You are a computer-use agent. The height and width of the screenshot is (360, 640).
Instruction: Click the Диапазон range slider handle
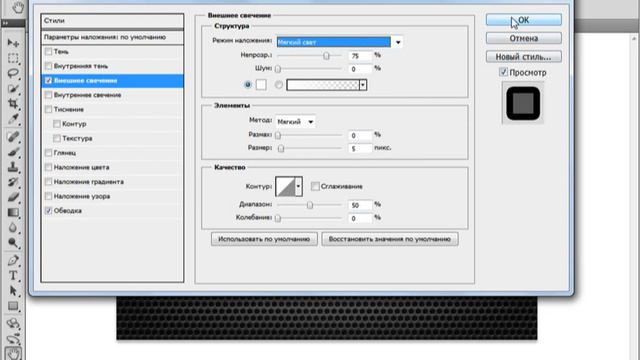[310, 205]
